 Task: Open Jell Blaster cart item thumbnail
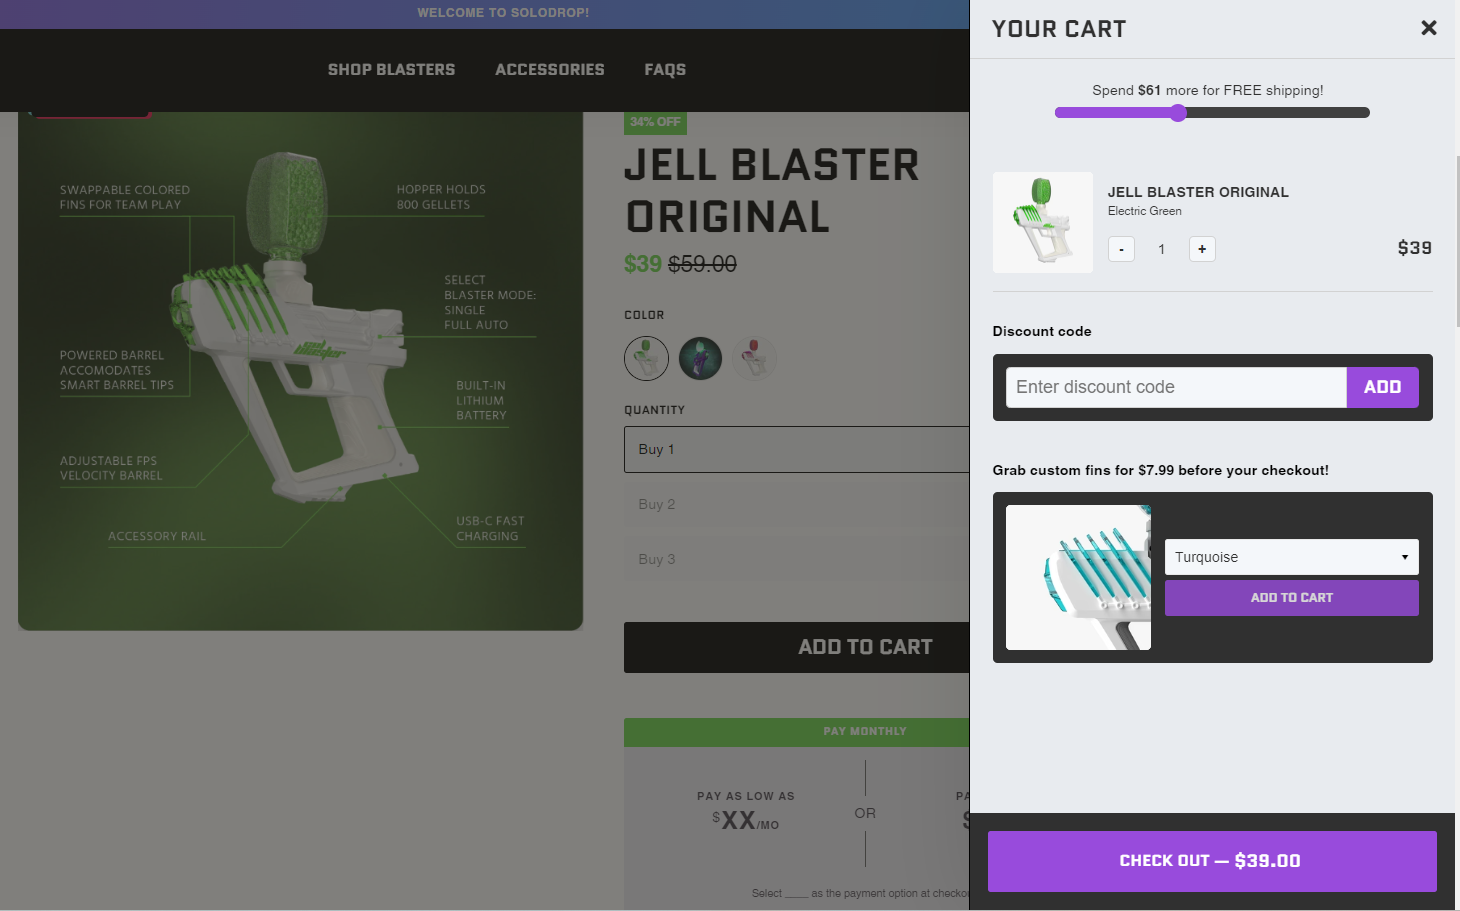(x=1042, y=222)
